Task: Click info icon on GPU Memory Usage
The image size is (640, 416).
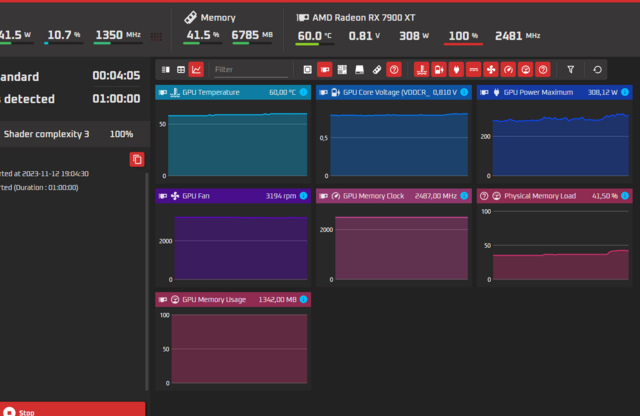Action: [x=303, y=299]
